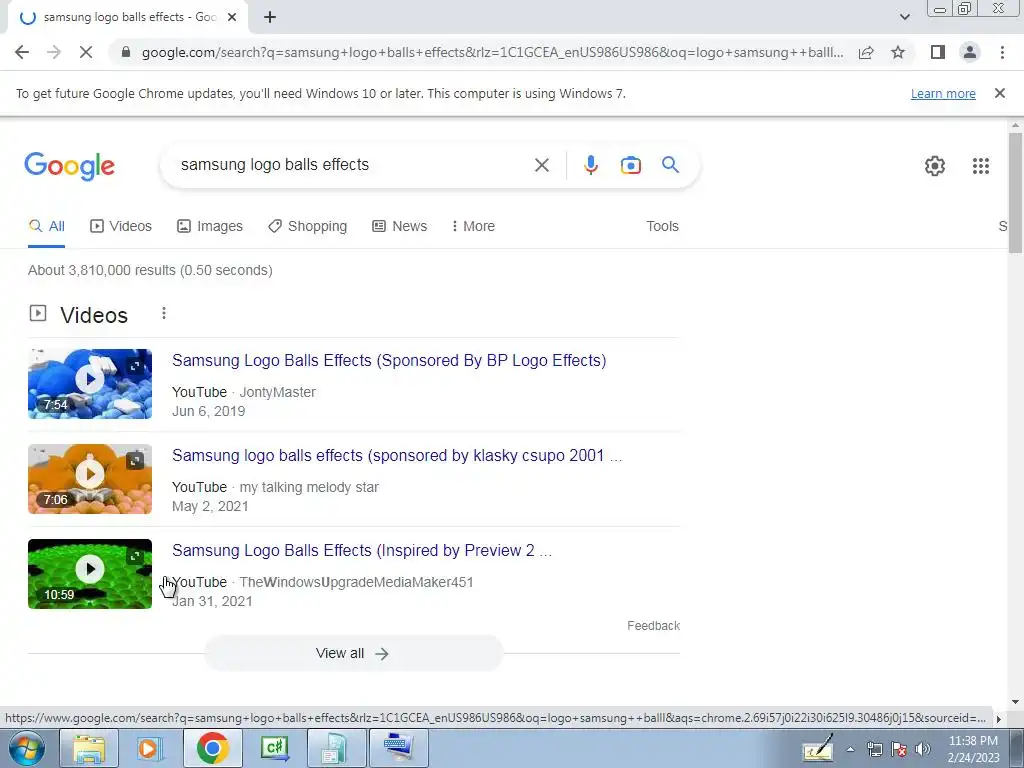Image resolution: width=1024 pixels, height=768 pixels.
Task: Open the Learn more link
Action: tap(943, 93)
